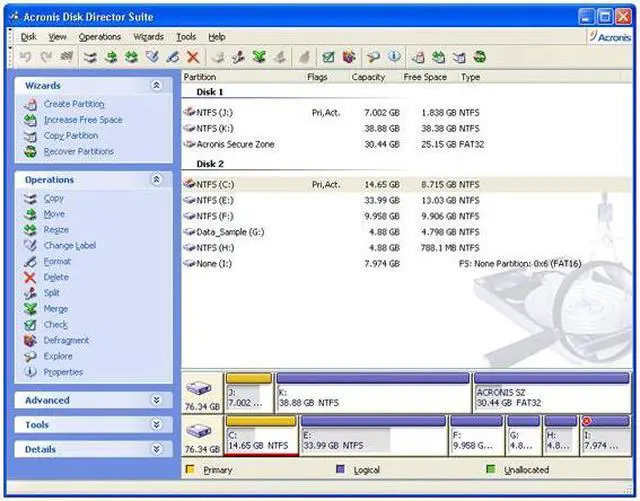Expand the Tools sidebar panel

coord(156,425)
